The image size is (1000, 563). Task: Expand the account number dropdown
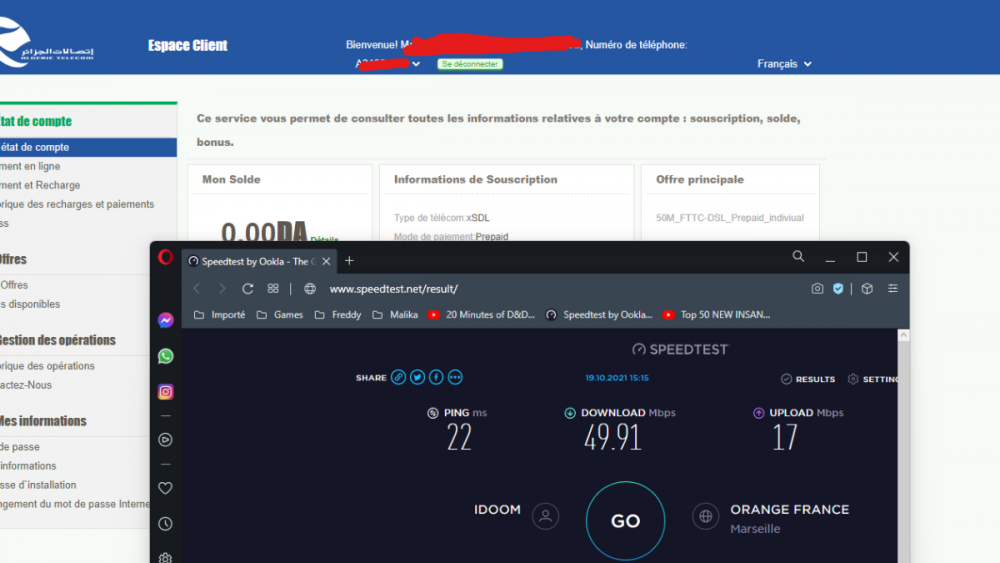416,64
